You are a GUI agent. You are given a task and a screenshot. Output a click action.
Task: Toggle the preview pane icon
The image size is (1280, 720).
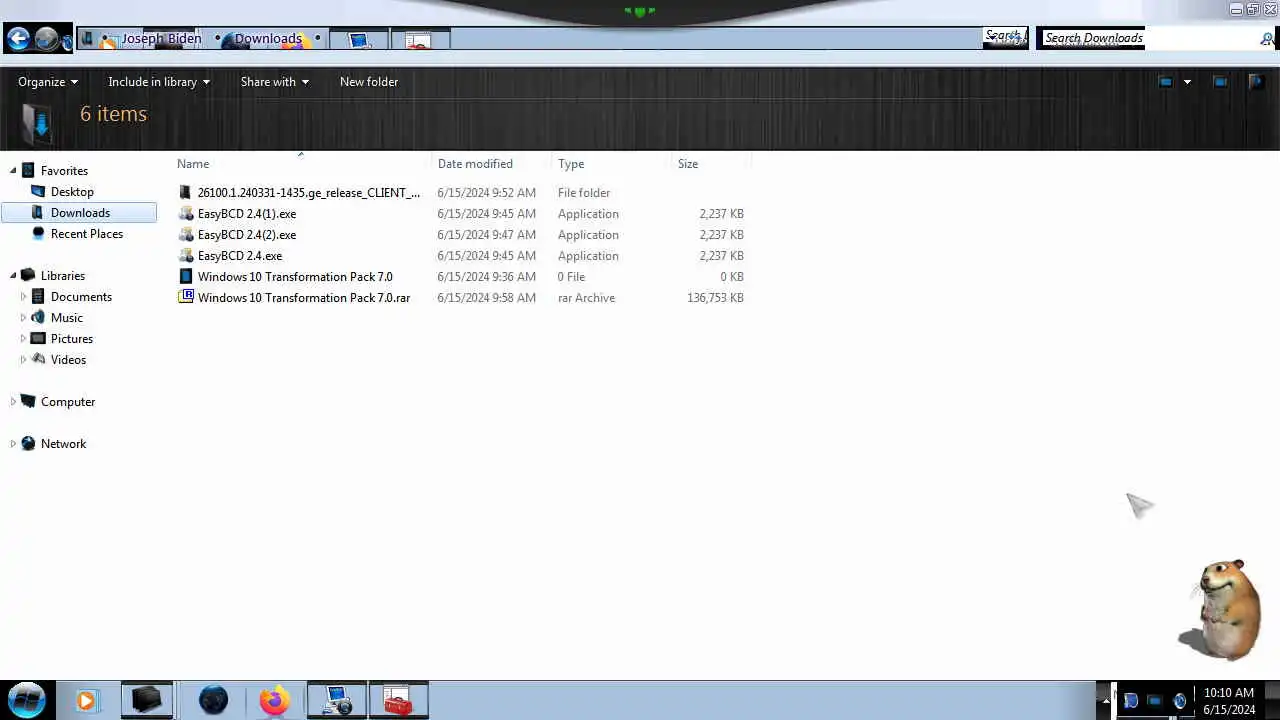point(1220,82)
